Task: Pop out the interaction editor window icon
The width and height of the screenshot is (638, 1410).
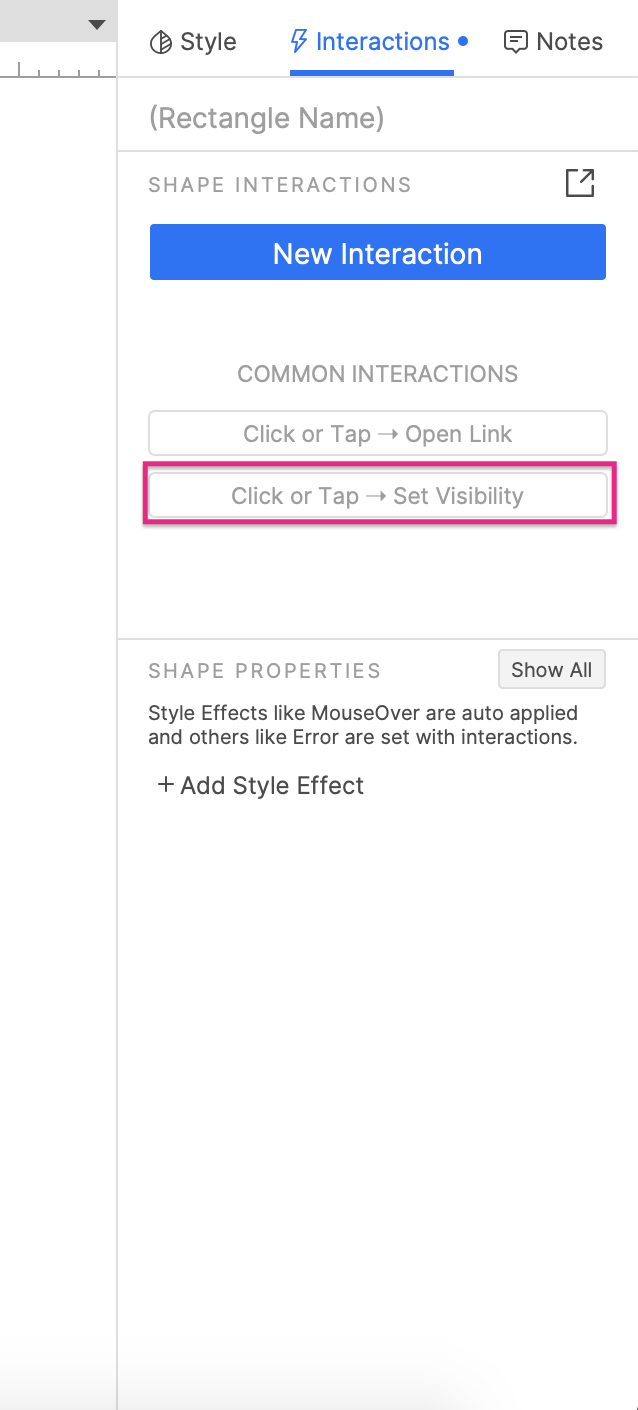Action: pyautogui.click(x=580, y=183)
